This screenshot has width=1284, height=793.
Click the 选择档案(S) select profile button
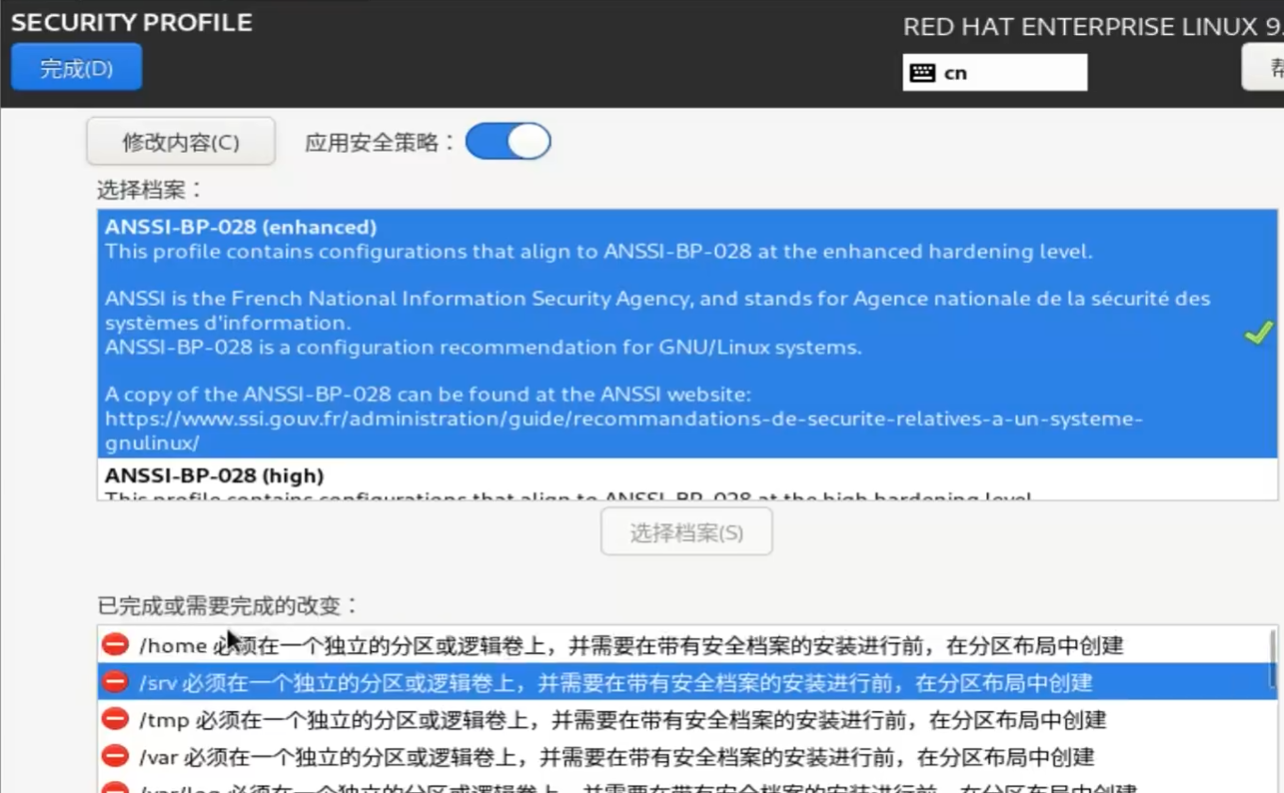pyautogui.click(x=686, y=532)
